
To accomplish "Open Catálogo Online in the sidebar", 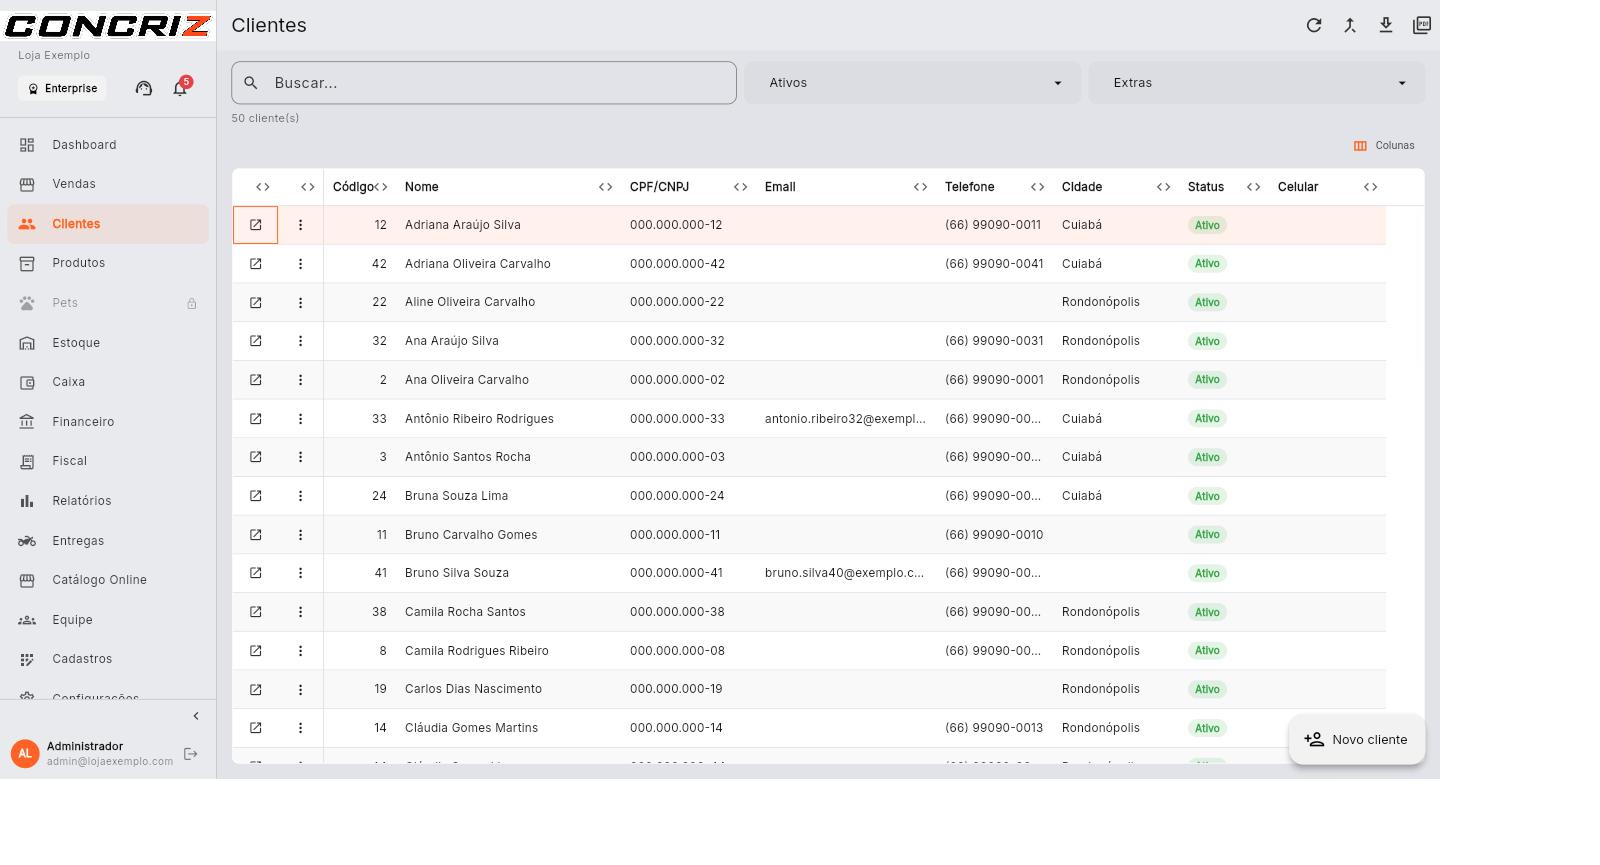I will [x=108, y=580].
